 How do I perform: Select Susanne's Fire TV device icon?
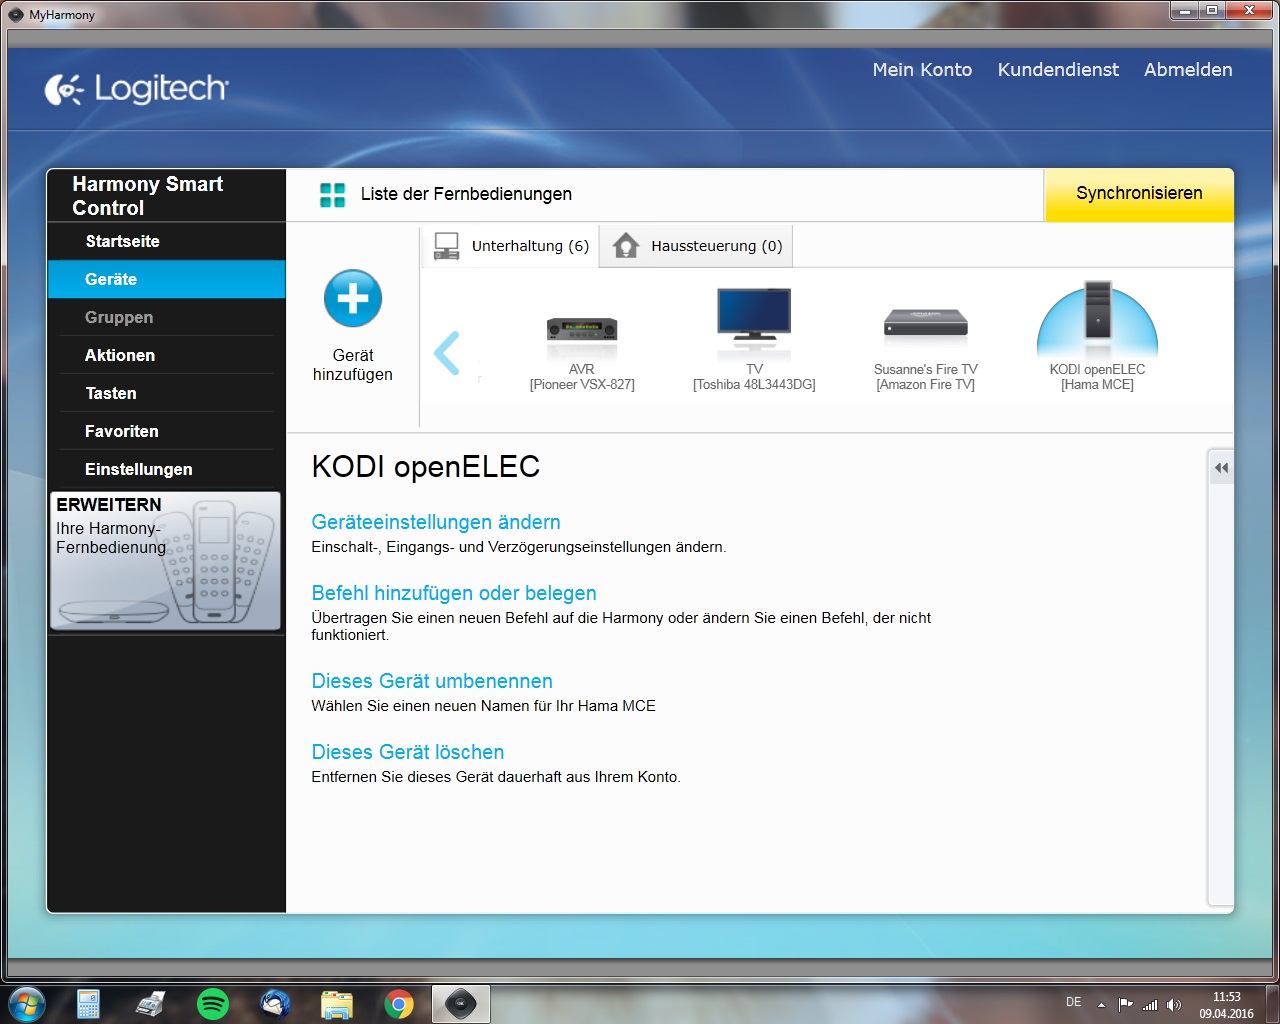coord(925,323)
